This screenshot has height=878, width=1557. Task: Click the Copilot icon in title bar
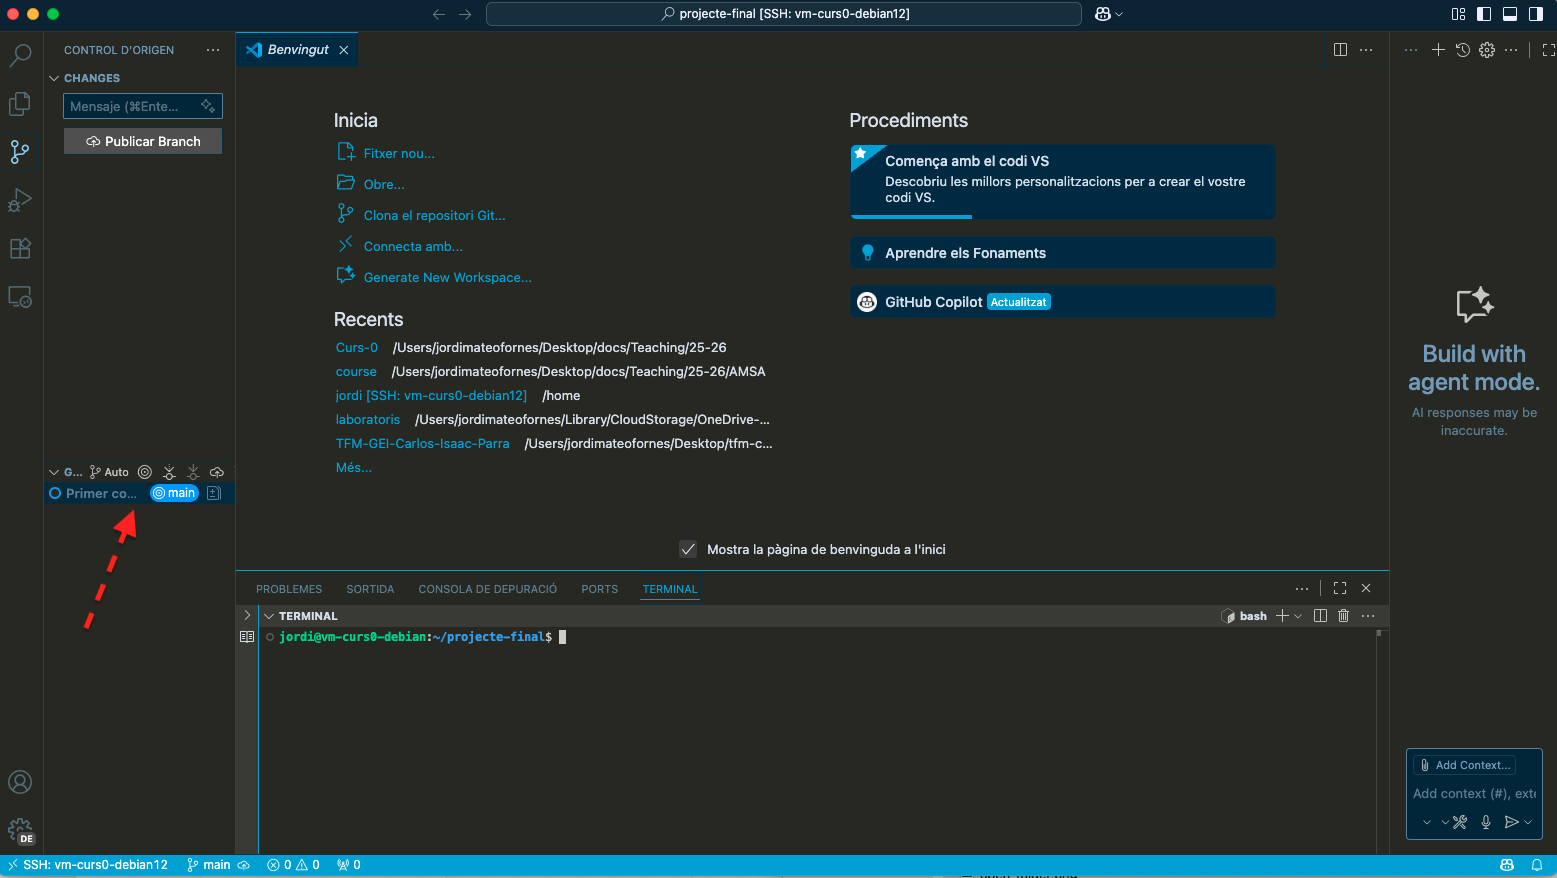click(1103, 14)
